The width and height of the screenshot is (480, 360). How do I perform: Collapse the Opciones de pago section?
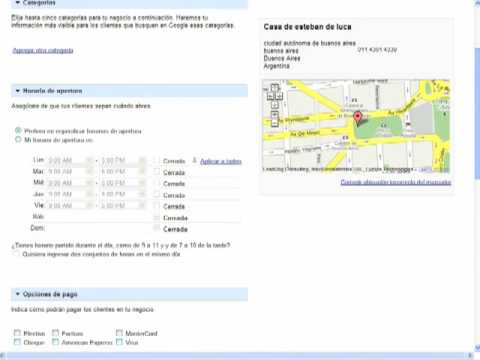tap(18, 294)
